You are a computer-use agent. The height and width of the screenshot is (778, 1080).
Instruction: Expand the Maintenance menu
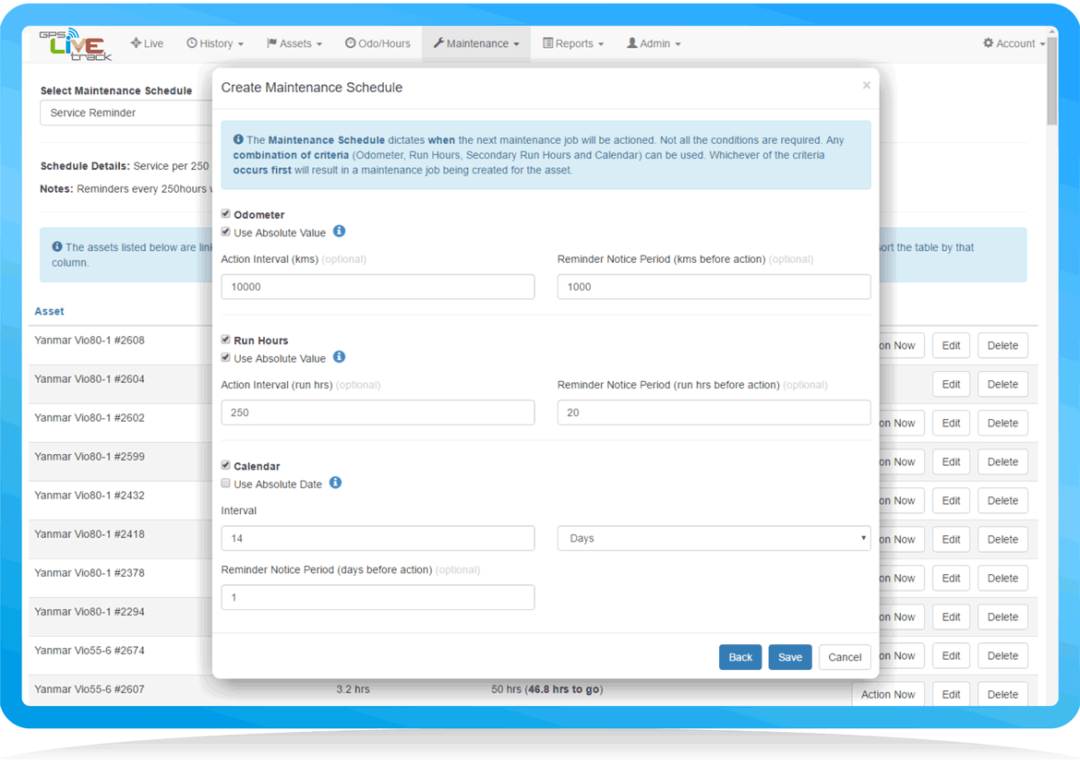click(476, 44)
